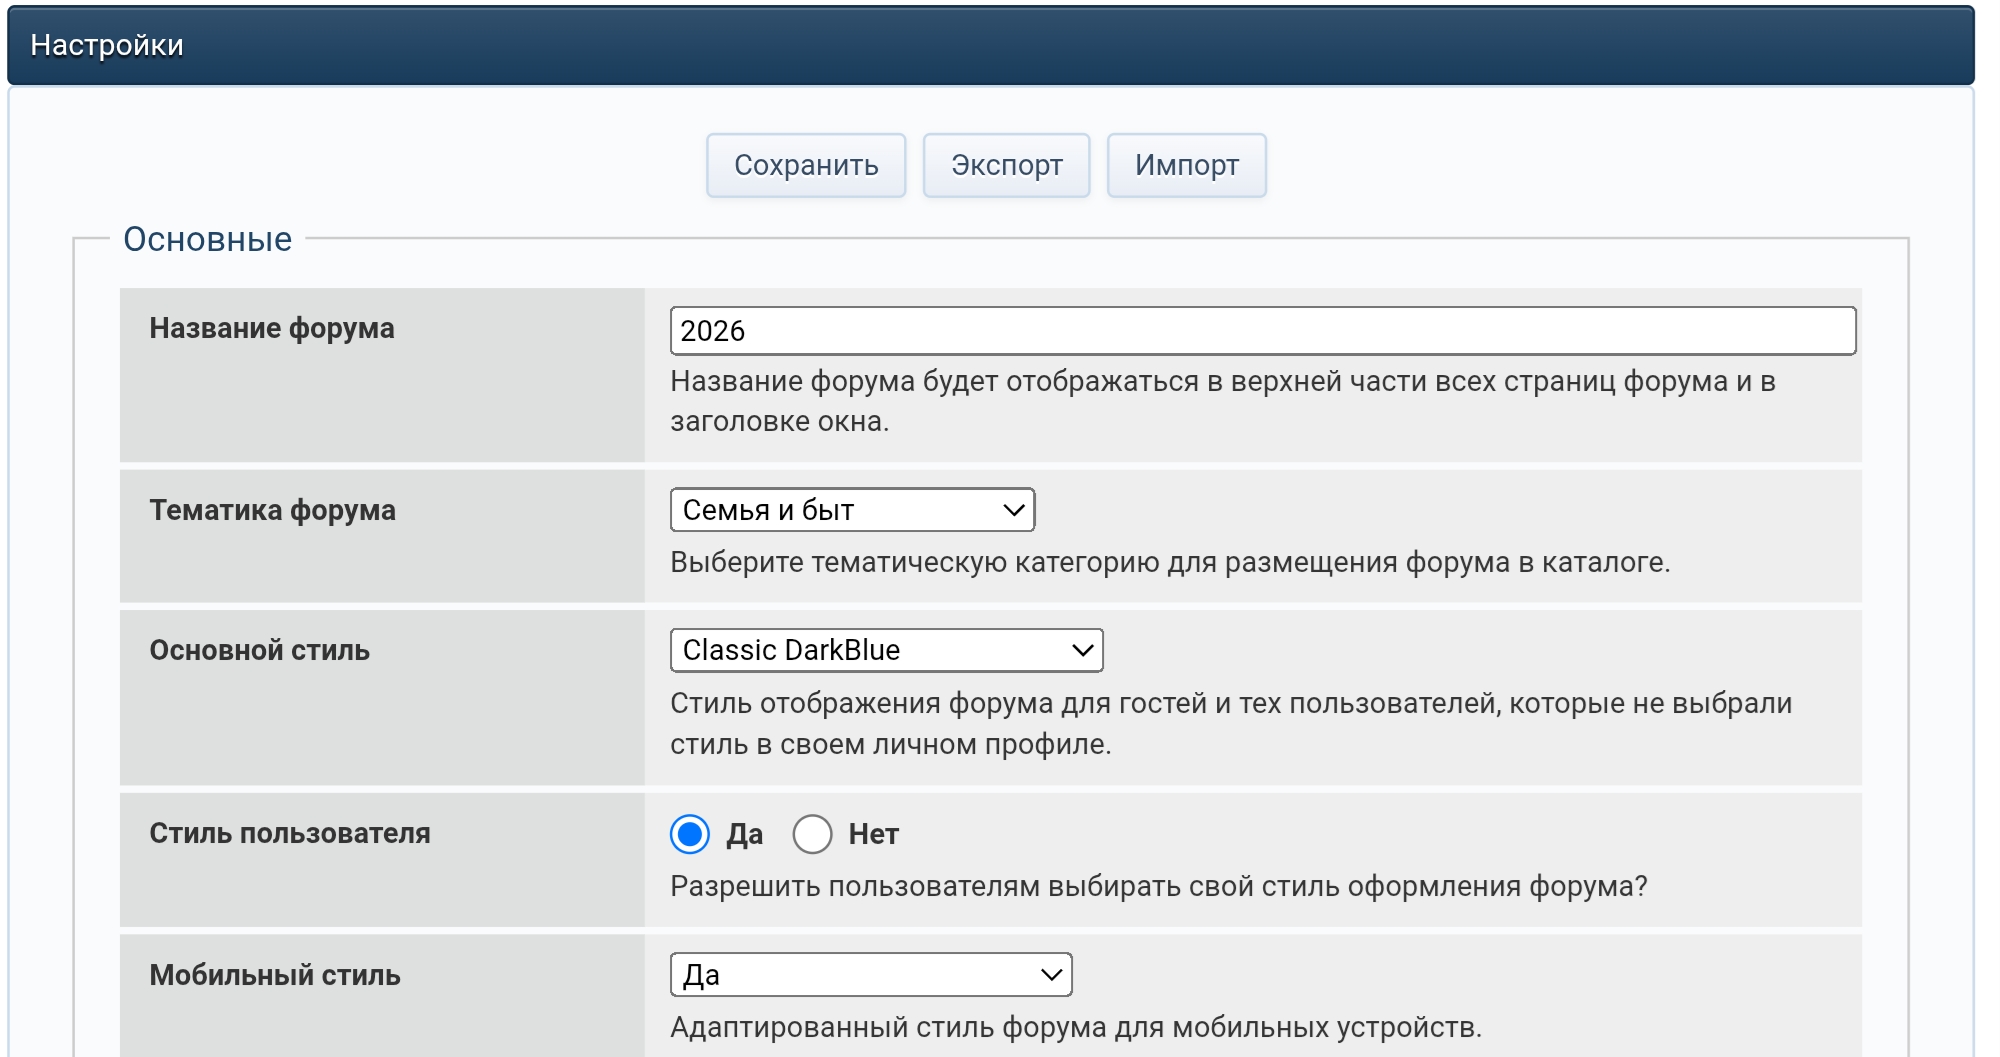
Task: Select the Нет radio for Стиль пользователя
Action: coord(812,834)
